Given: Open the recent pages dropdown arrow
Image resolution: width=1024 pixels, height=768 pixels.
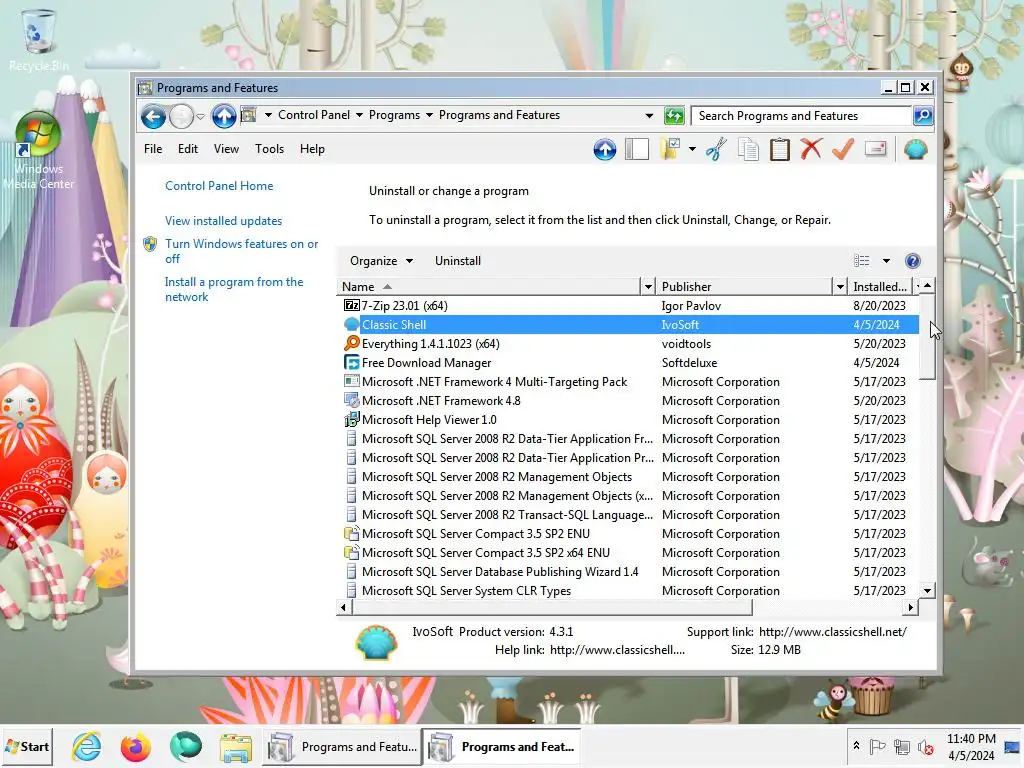Looking at the screenshot, I should point(200,117).
